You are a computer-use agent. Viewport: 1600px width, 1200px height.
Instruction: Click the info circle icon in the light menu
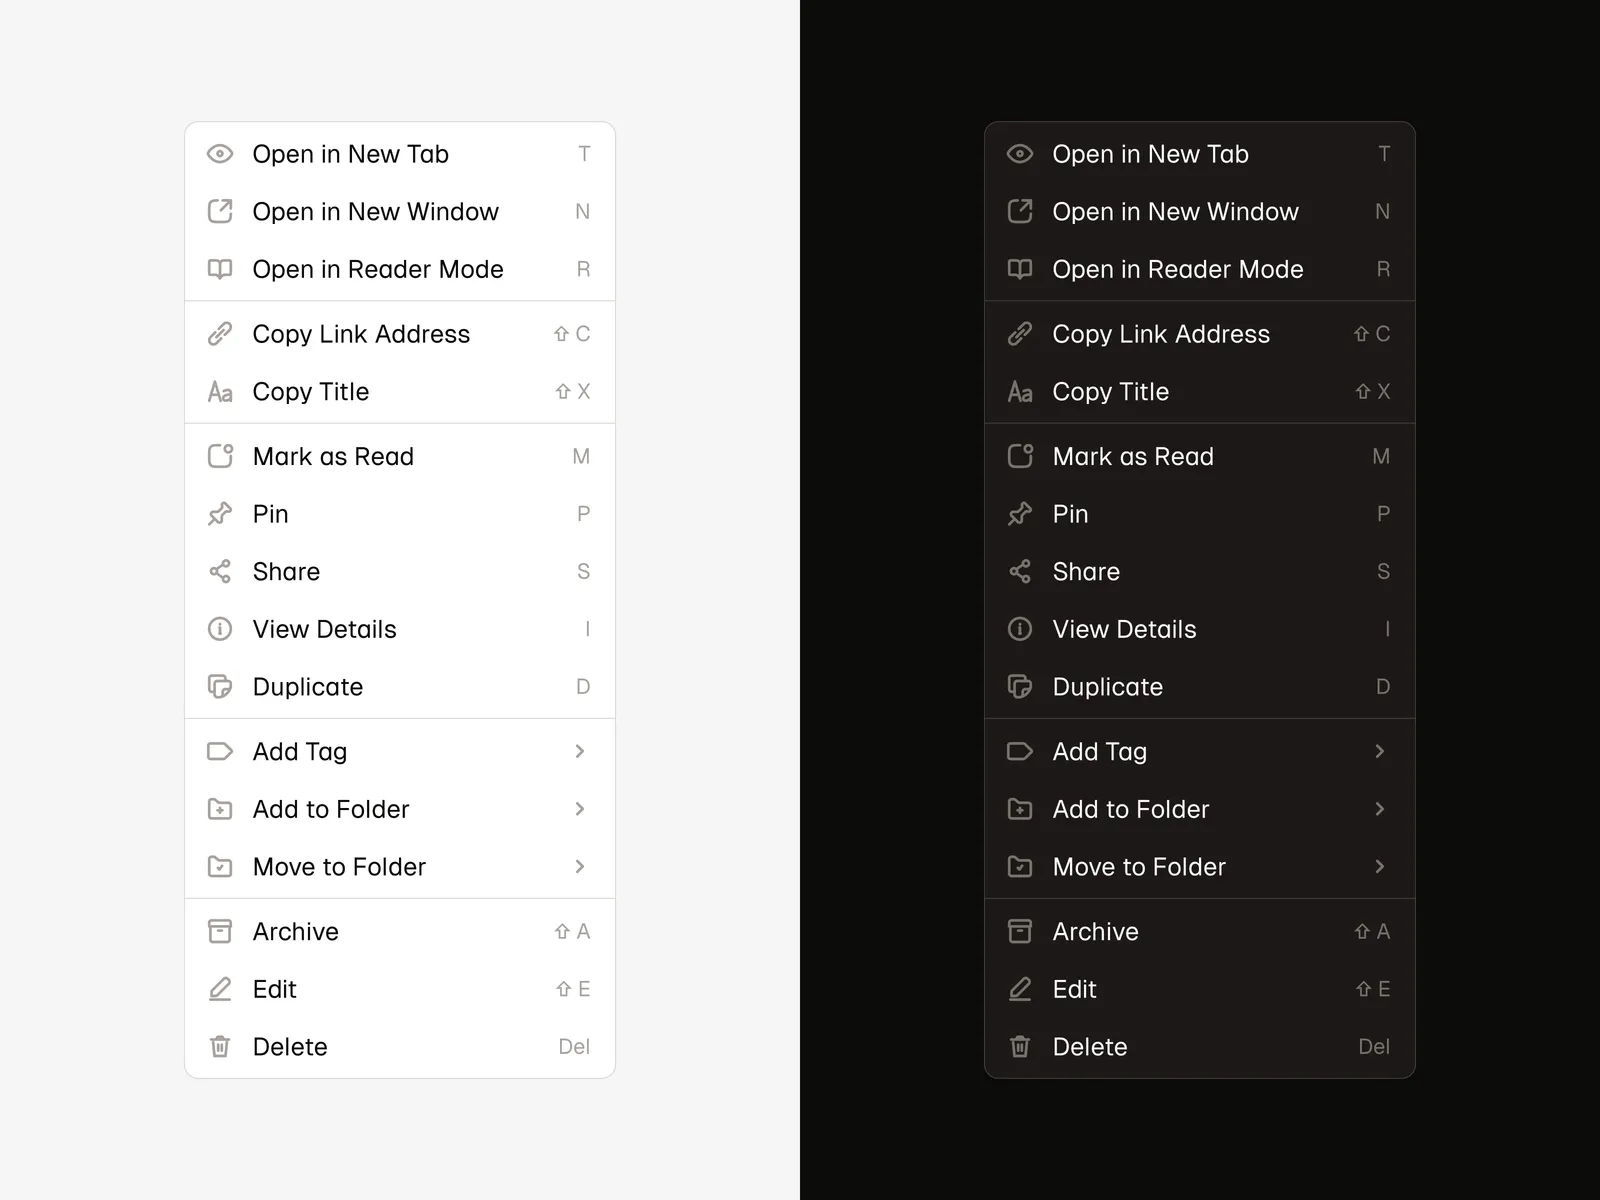pyautogui.click(x=220, y=629)
